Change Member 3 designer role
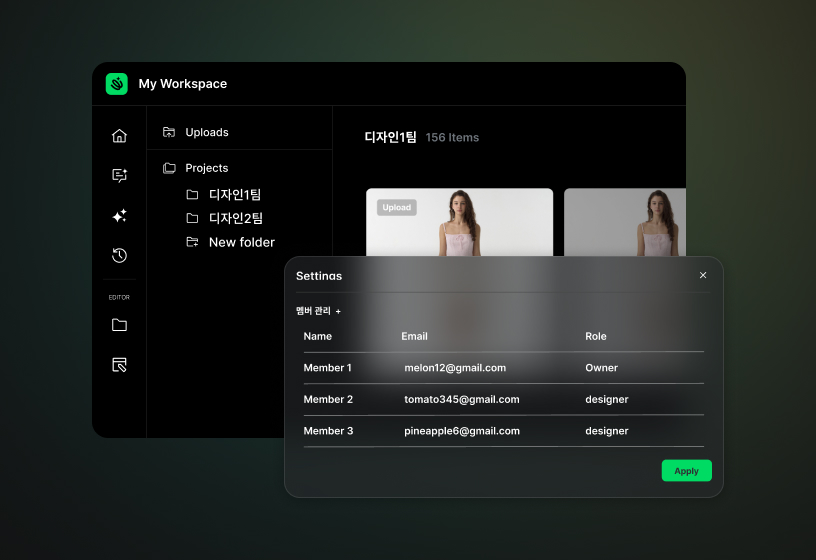The width and height of the screenshot is (816, 560). [x=607, y=431]
